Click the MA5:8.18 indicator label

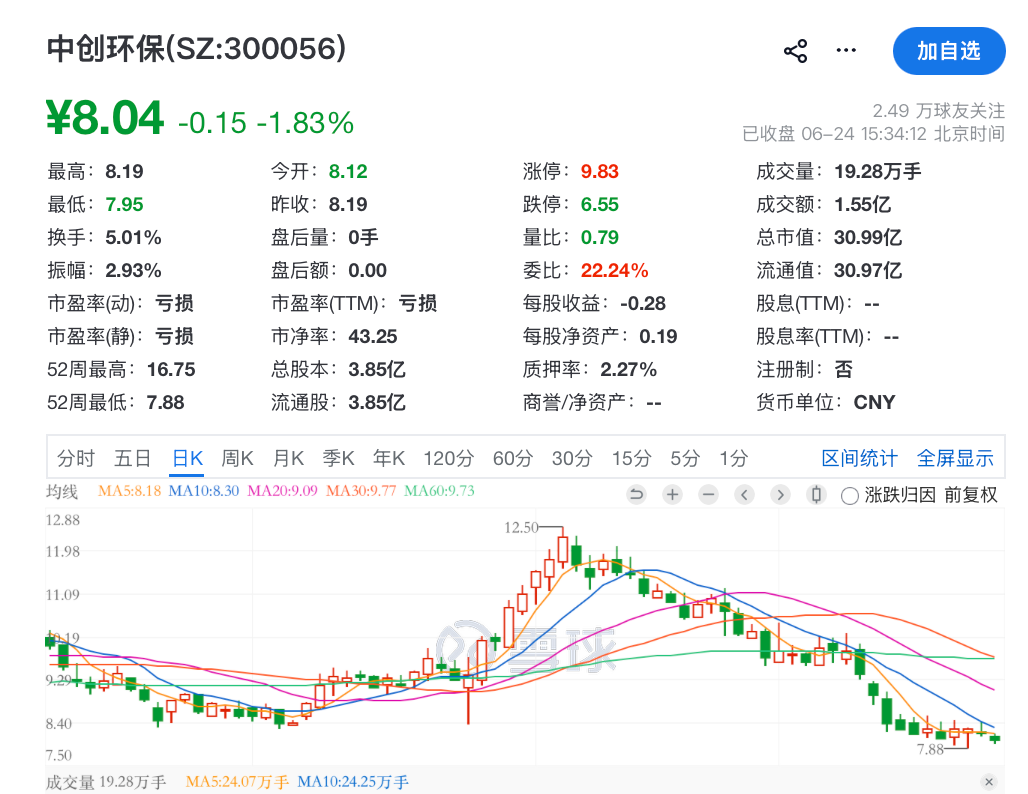pyautogui.click(x=129, y=490)
